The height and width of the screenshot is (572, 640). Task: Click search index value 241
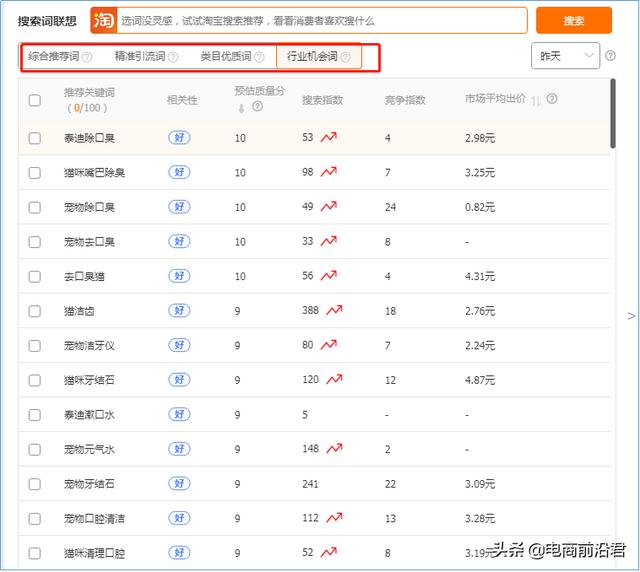(310, 484)
